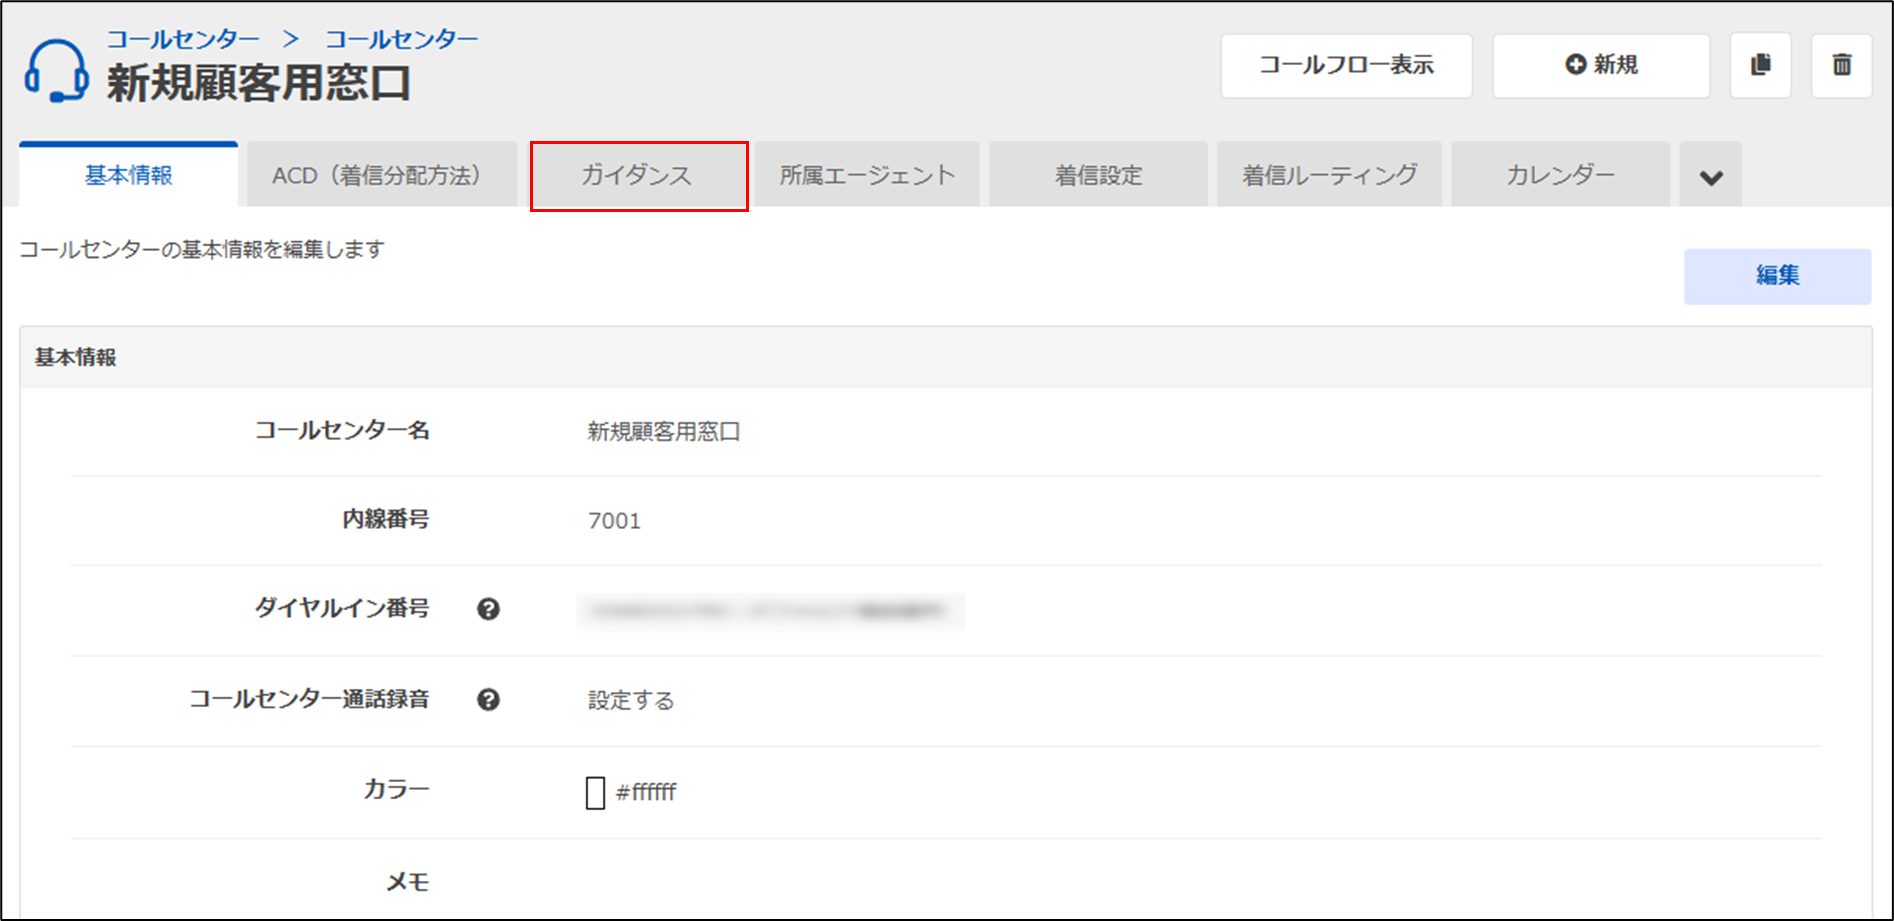Open the ガイダンス tab
1894x921 pixels.
click(x=638, y=176)
